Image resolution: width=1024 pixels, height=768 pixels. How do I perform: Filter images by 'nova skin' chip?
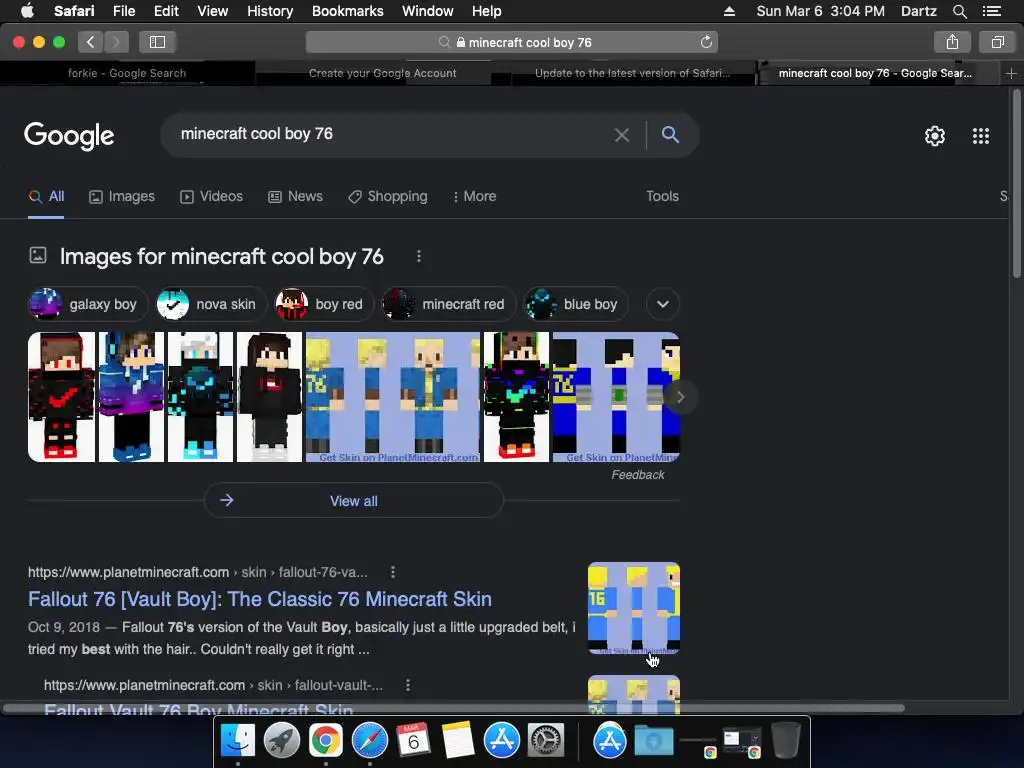click(211, 304)
